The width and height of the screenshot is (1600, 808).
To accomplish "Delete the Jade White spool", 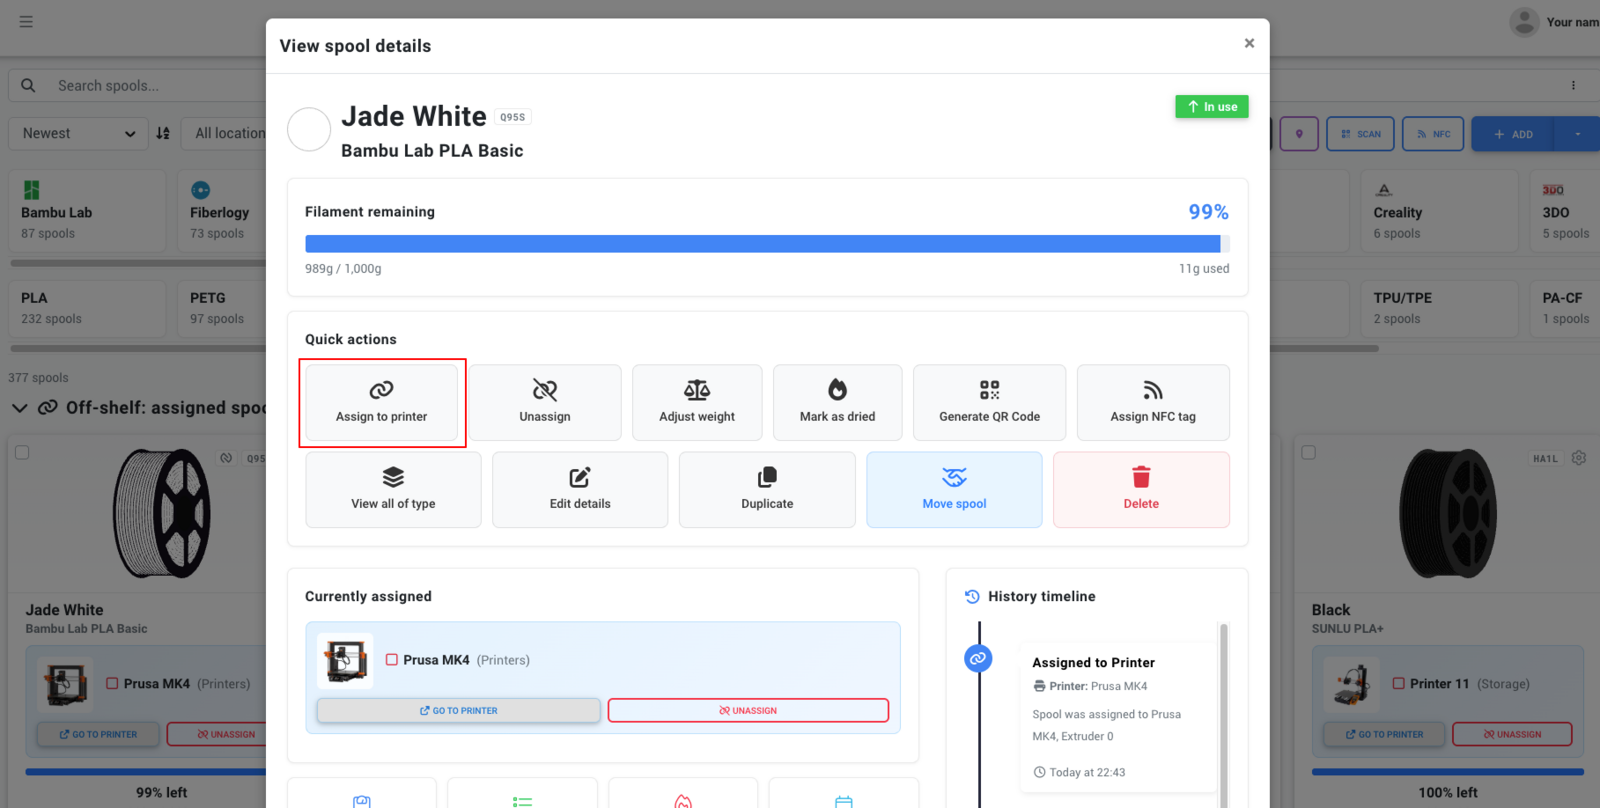I will (1141, 489).
